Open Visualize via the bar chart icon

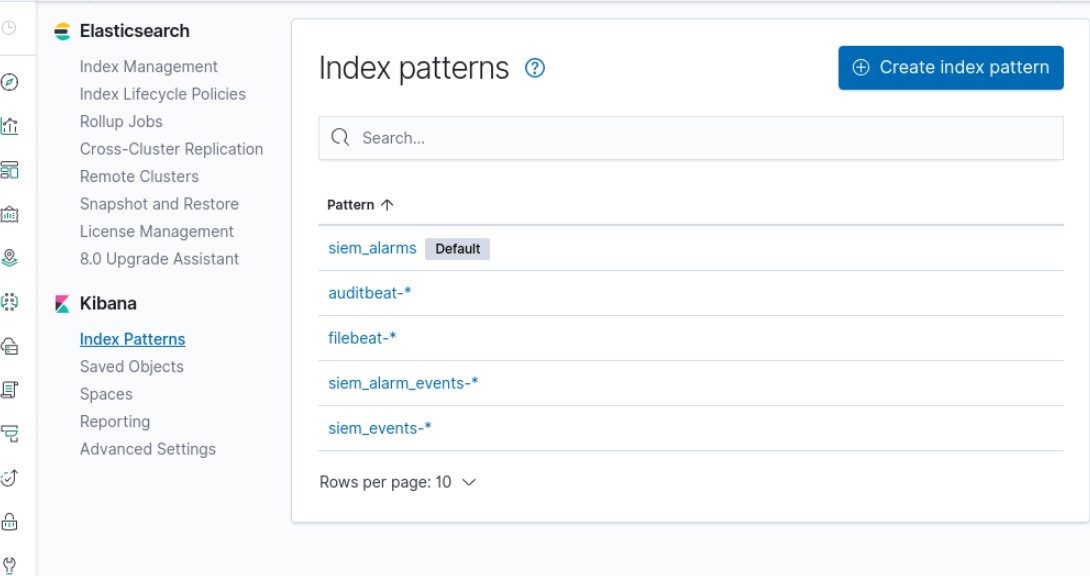9,126
